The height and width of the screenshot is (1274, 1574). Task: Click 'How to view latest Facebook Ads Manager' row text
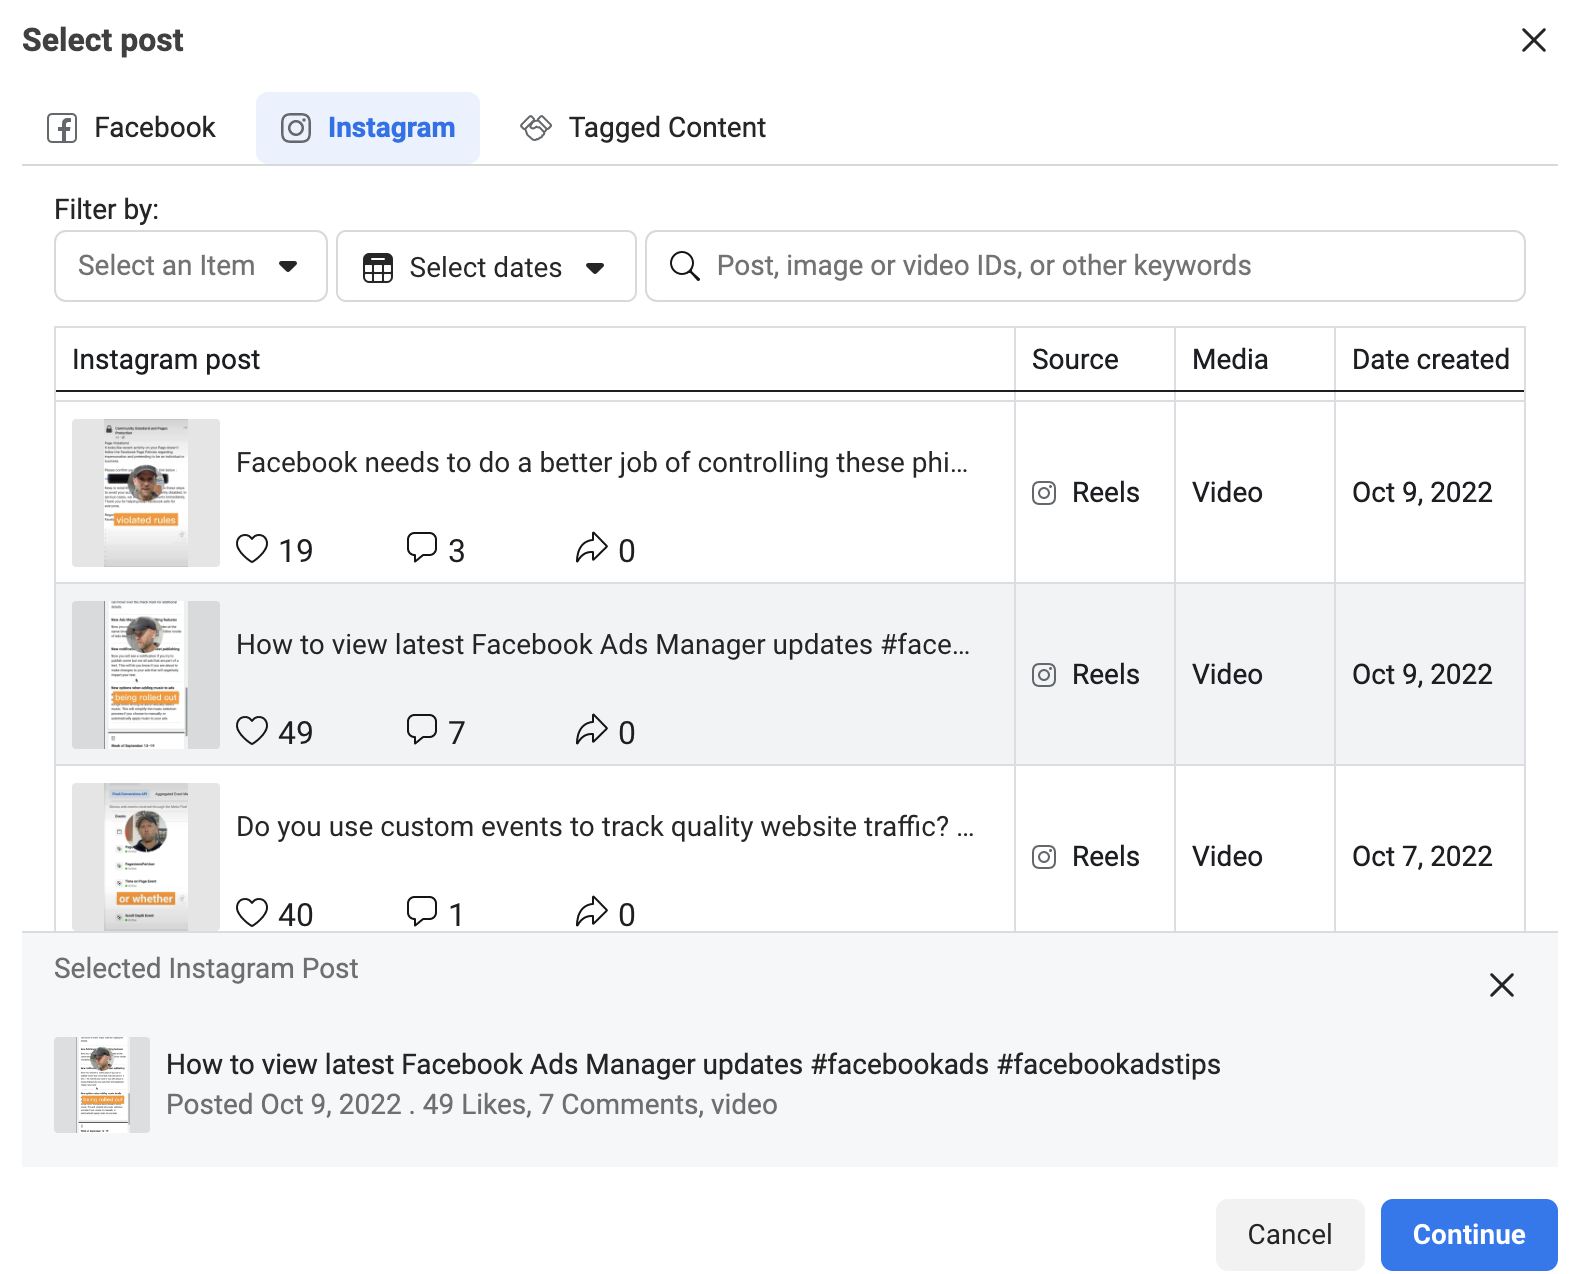pos(603,645)
